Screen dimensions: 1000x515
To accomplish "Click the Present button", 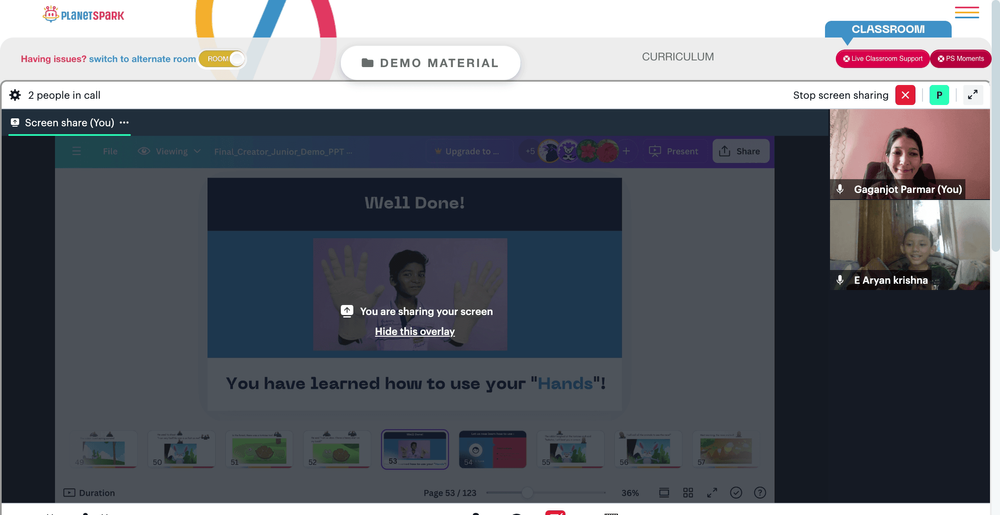I will click(675, 151).
